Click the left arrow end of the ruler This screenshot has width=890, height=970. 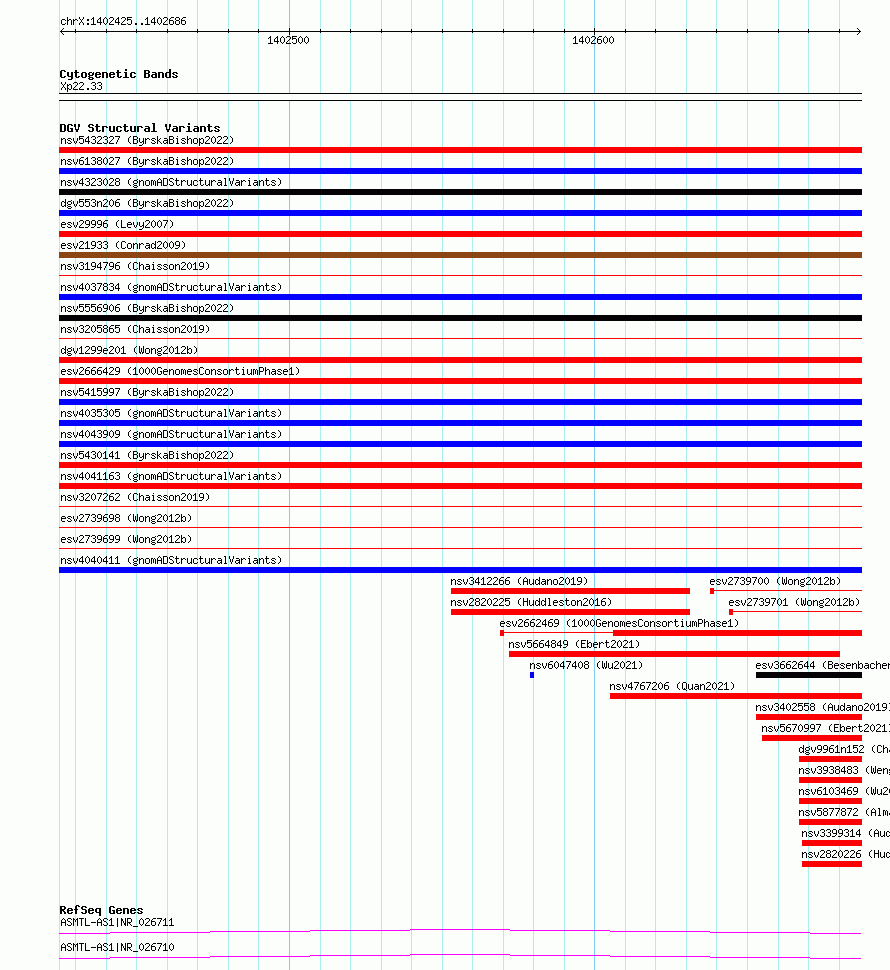pyautogui.click(x=62, y=32)
